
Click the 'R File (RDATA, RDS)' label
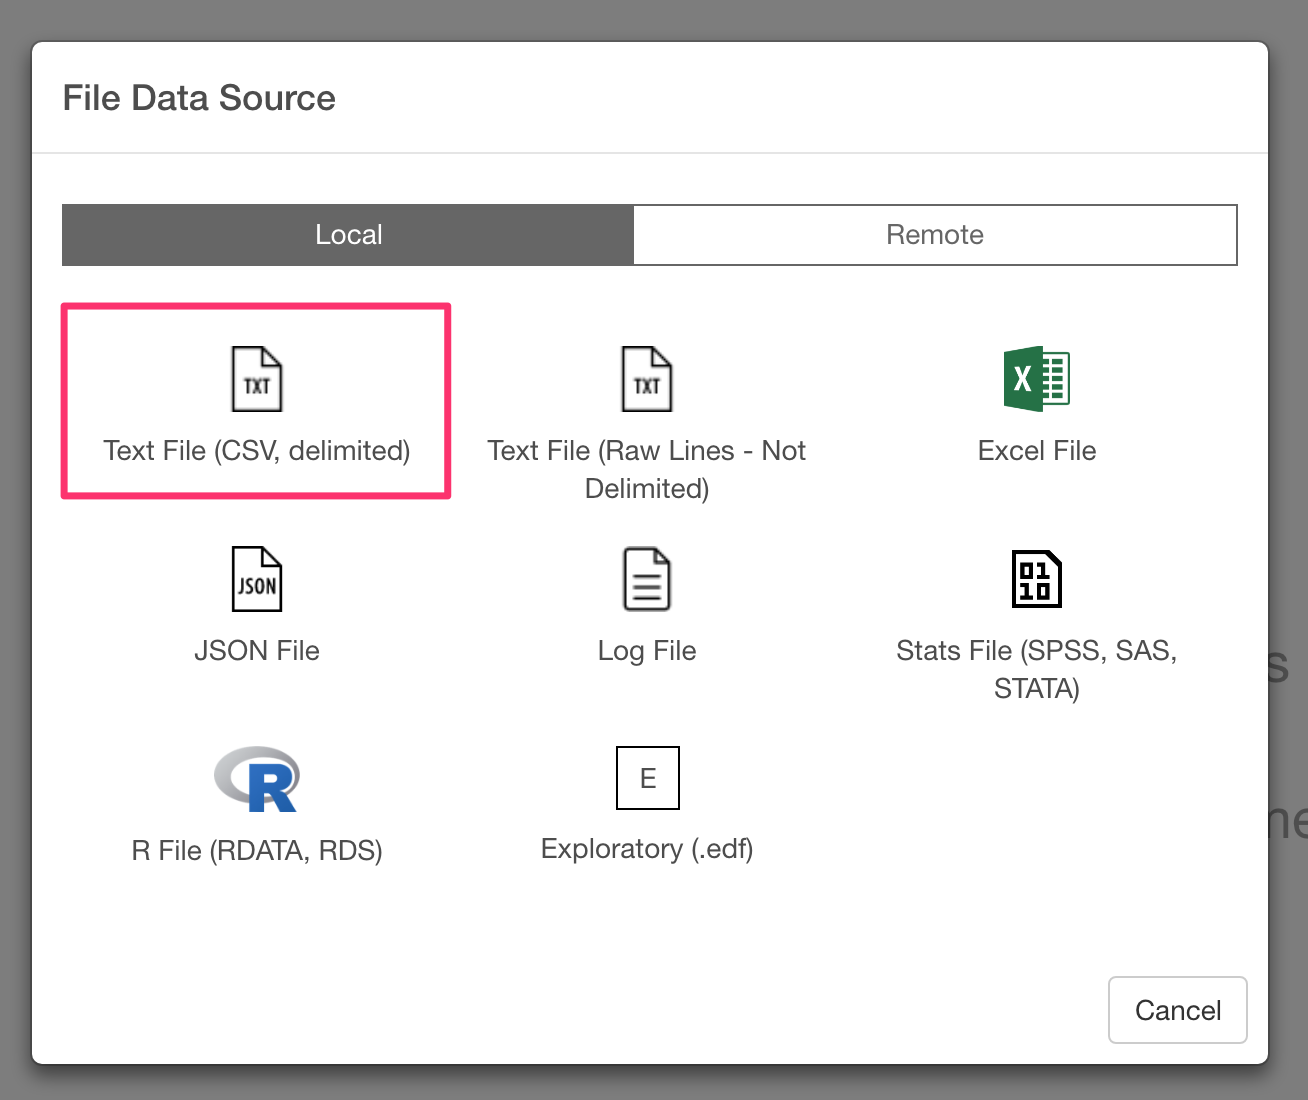(257, 851)
